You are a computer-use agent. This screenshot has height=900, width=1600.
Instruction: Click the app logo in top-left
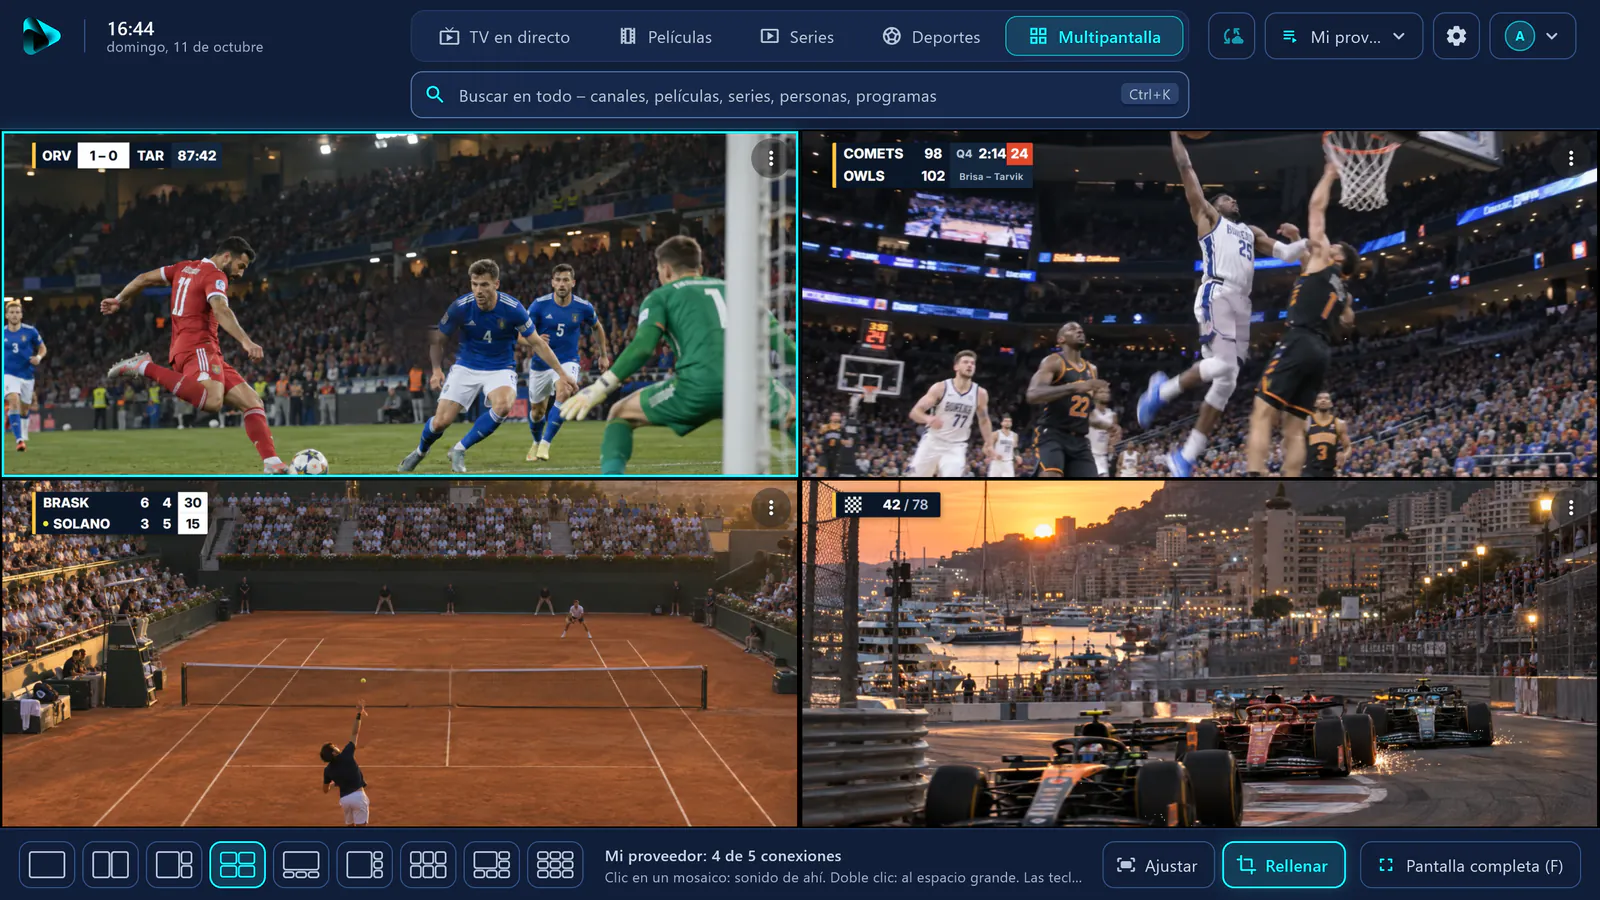[x=41, y=36]
